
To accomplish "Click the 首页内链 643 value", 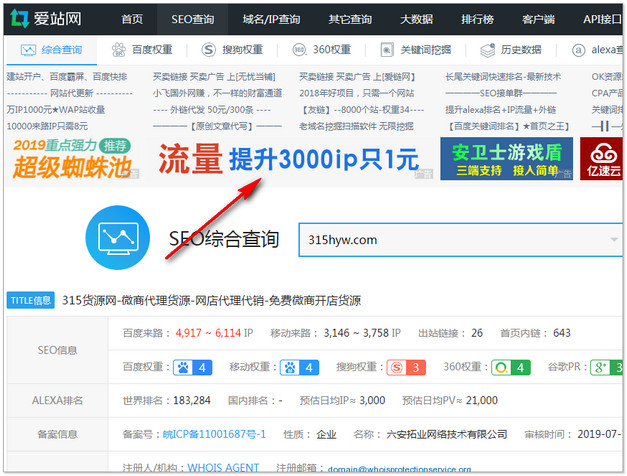I will 562,333.
